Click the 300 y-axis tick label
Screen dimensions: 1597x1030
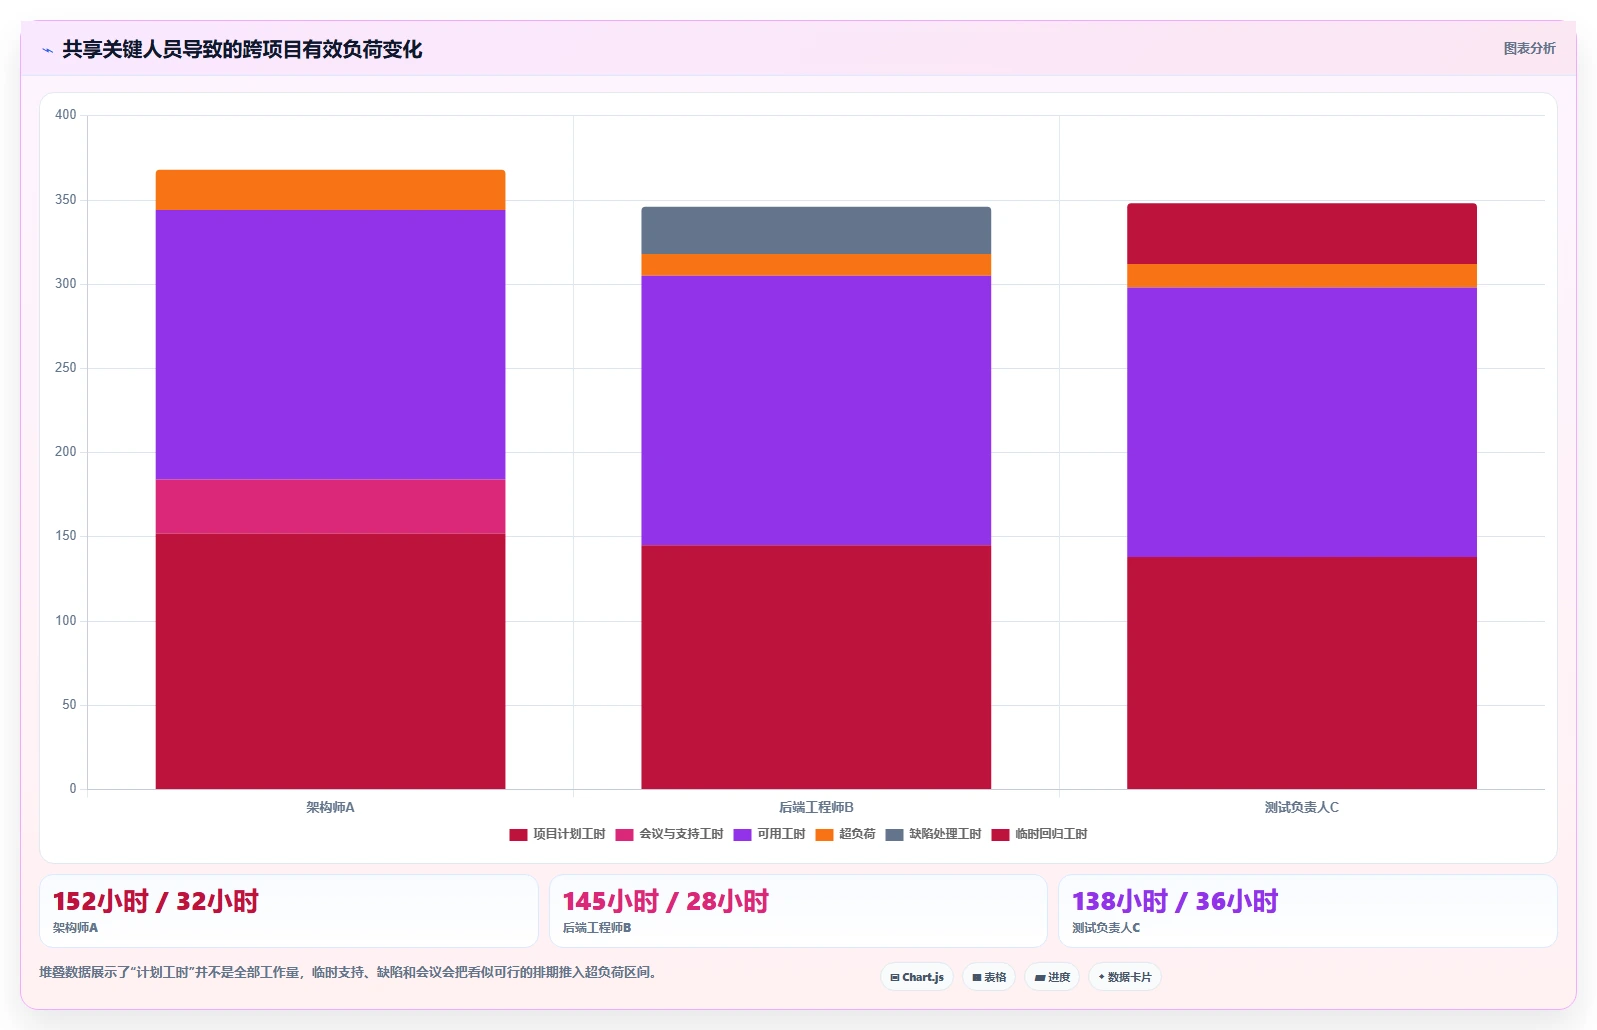[66, 284]
